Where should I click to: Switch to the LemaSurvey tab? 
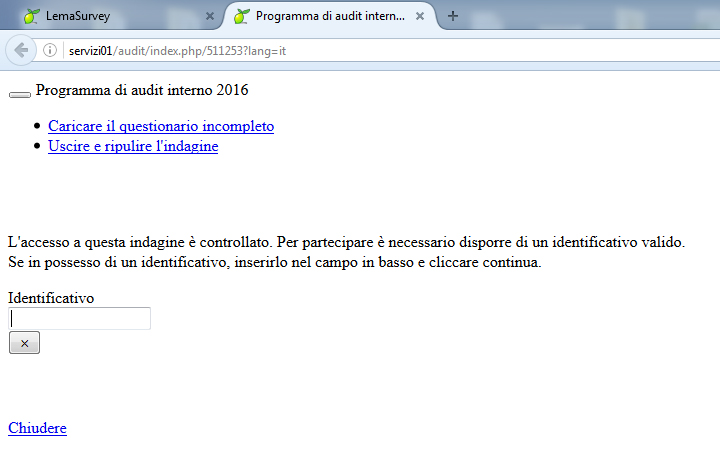coord(110,16)
